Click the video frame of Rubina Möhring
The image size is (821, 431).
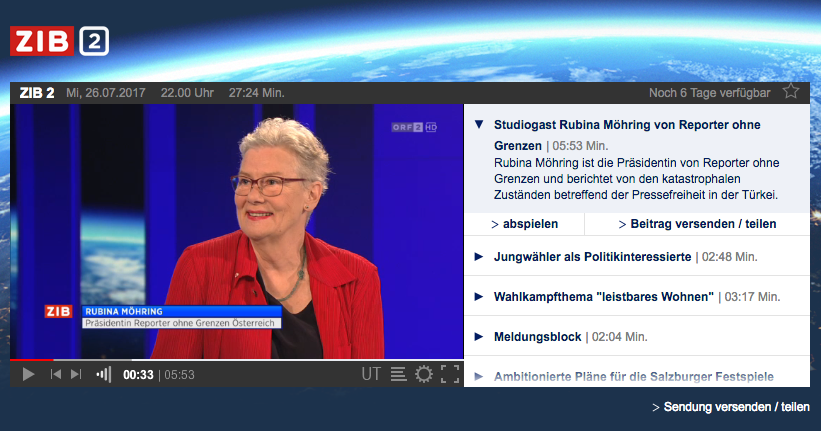point(237,231)
